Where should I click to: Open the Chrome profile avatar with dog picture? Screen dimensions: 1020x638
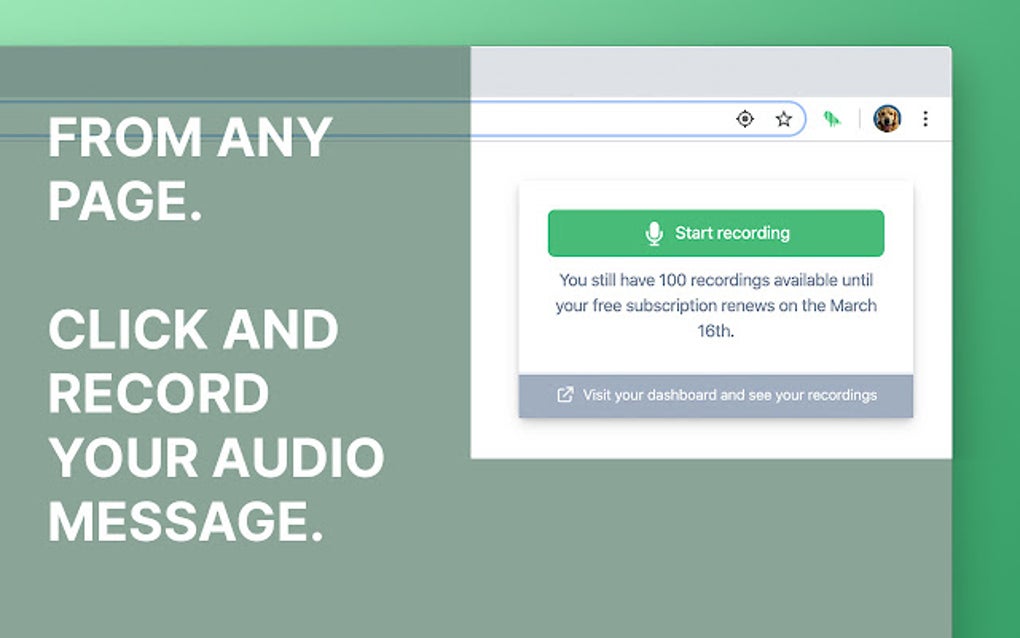coord(886,118)
